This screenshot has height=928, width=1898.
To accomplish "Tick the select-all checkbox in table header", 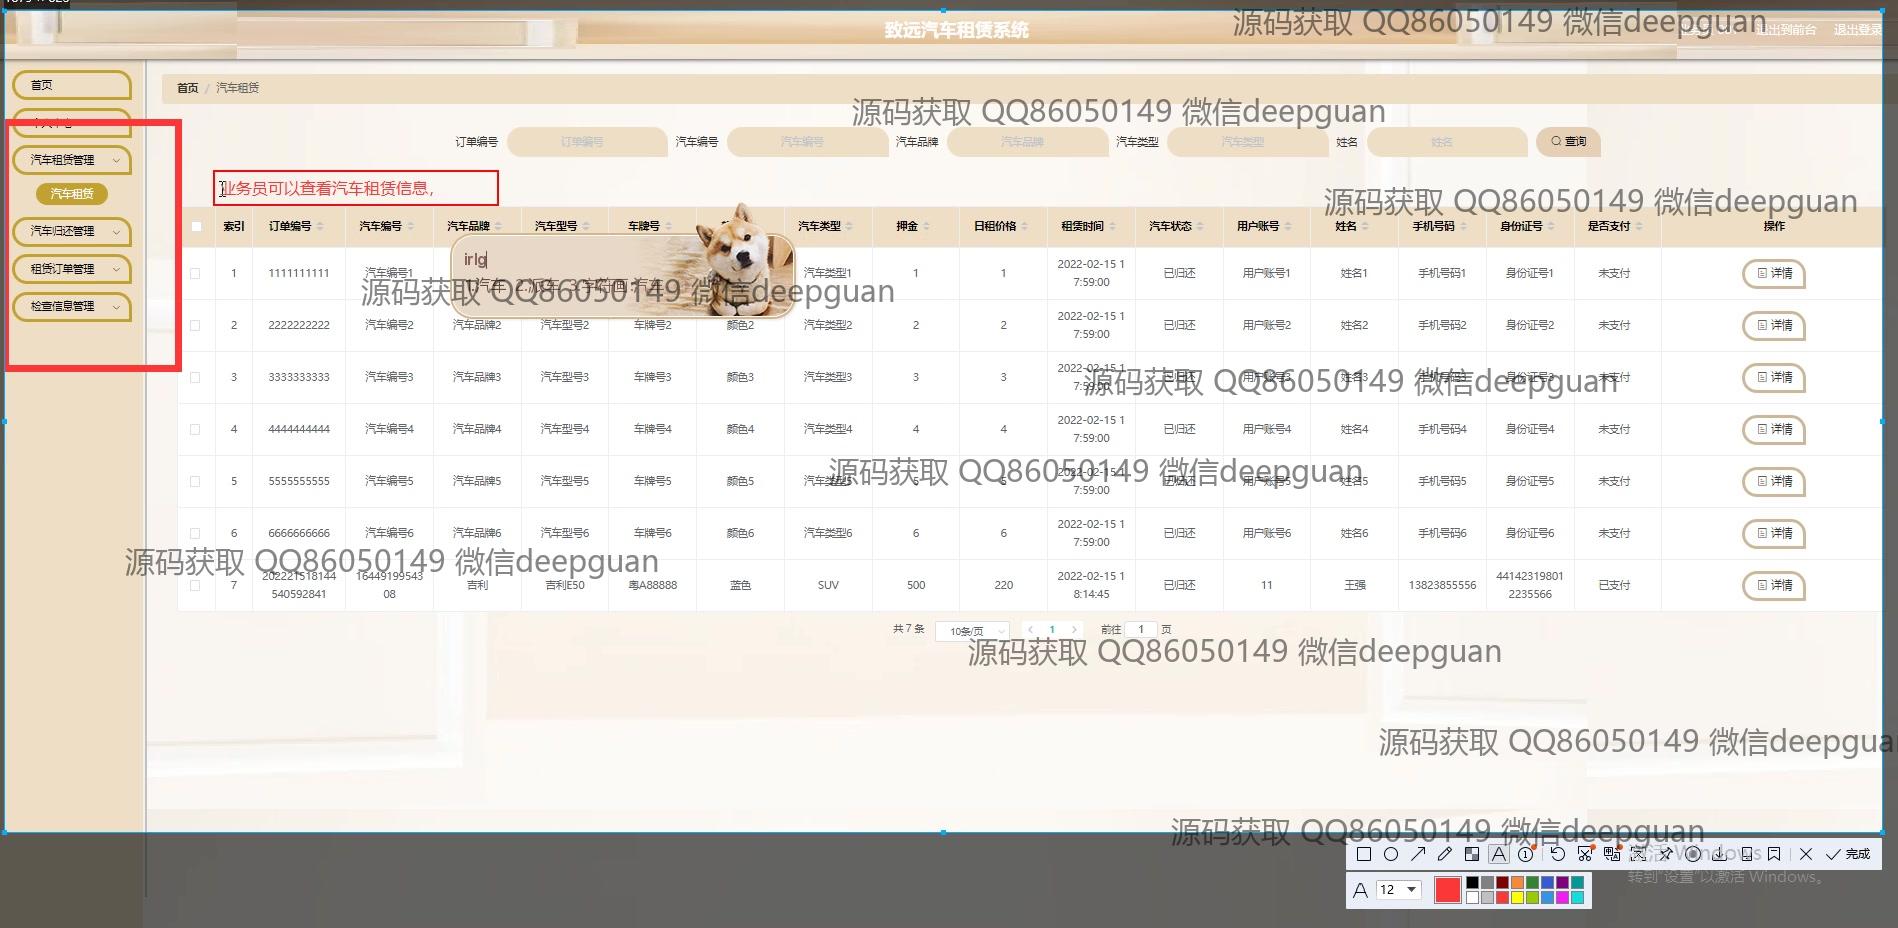I will click(x=196, y=227).
